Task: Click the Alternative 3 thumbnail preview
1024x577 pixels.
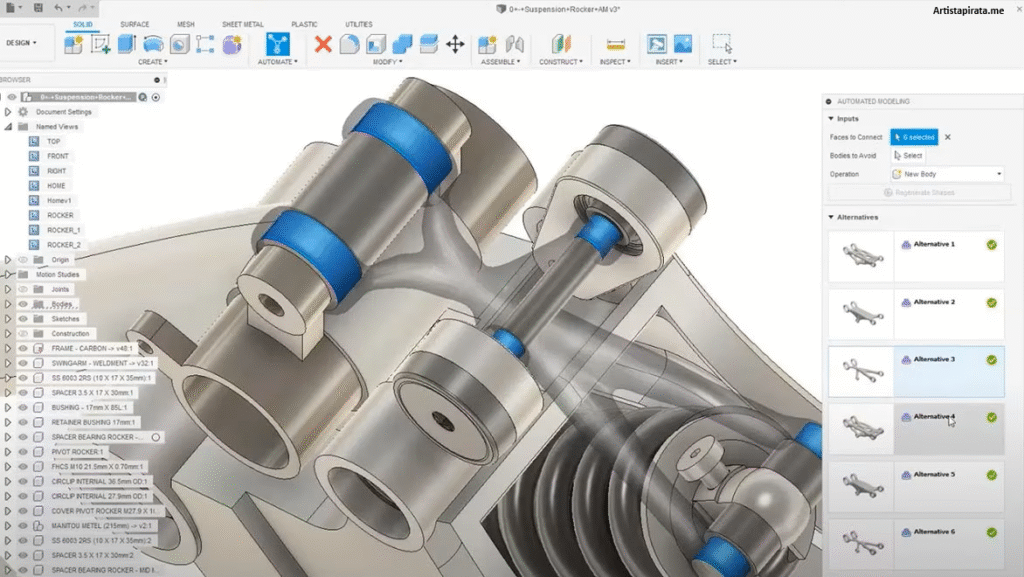Action: [862, 370]
